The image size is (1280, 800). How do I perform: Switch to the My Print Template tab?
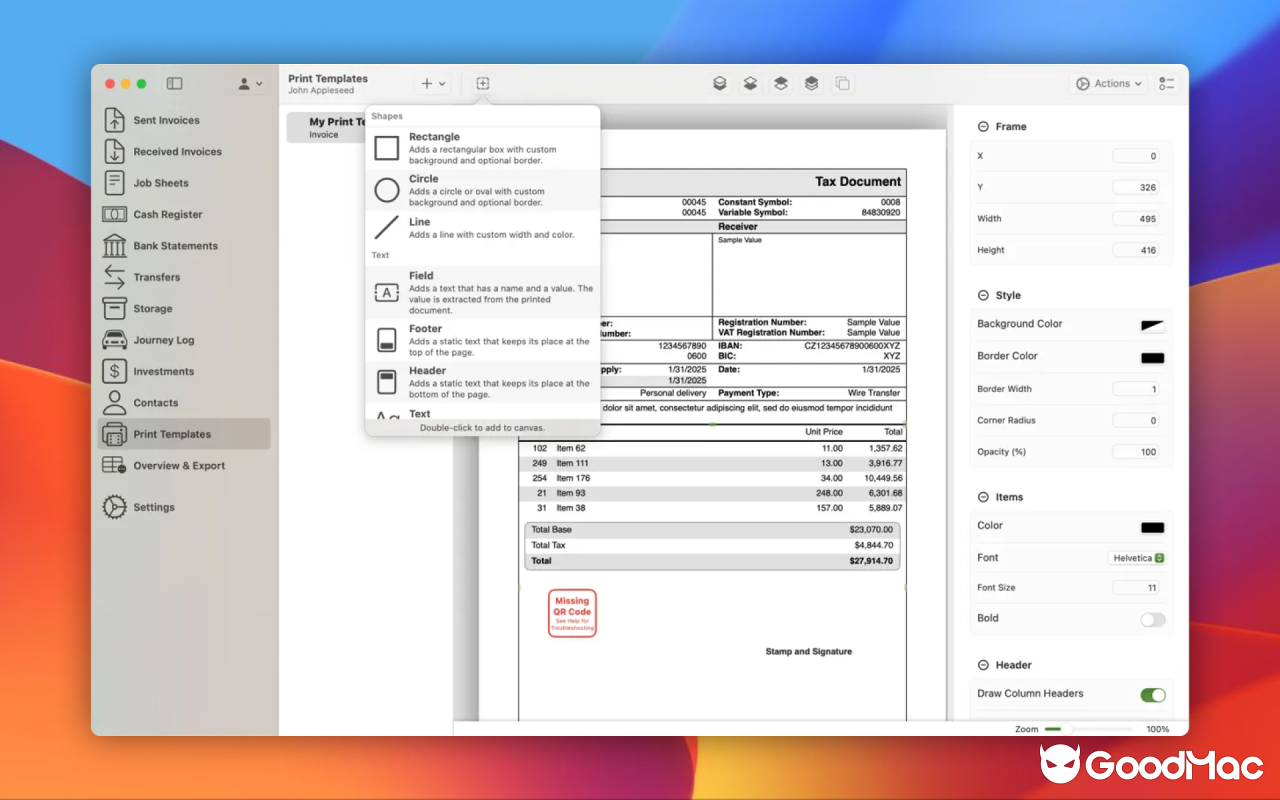(330, 126)
